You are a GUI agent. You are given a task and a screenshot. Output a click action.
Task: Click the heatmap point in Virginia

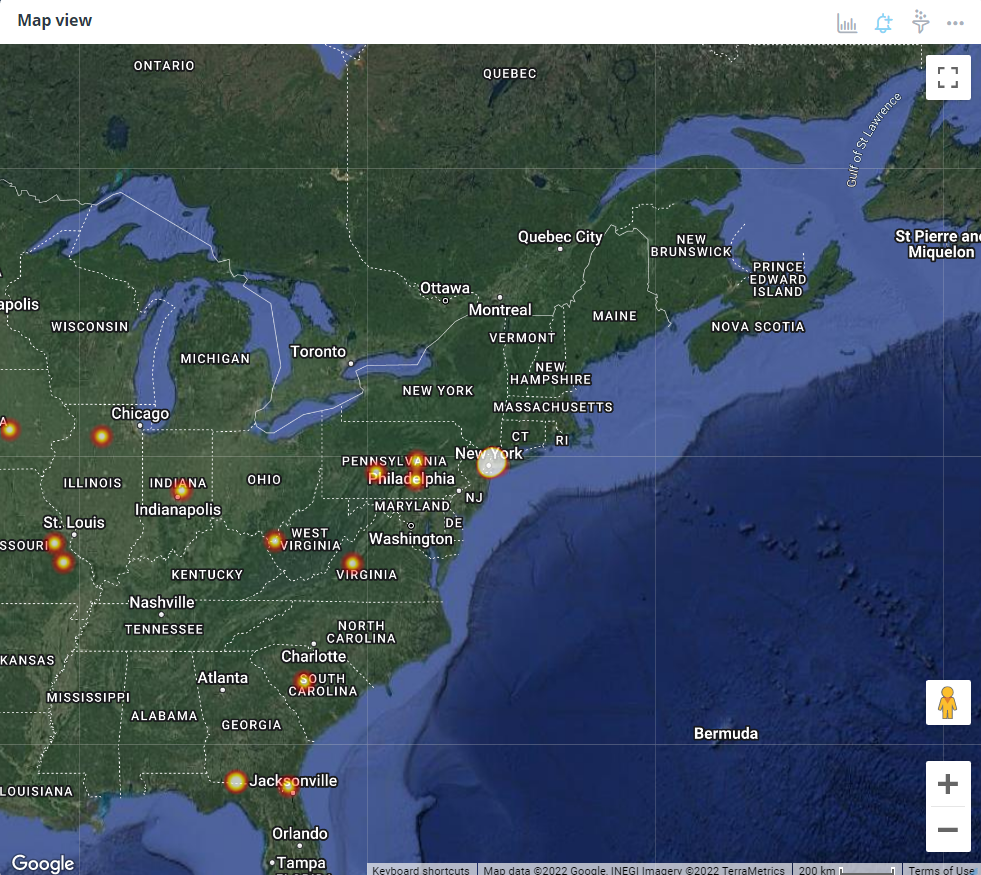(x=352, y=563)
